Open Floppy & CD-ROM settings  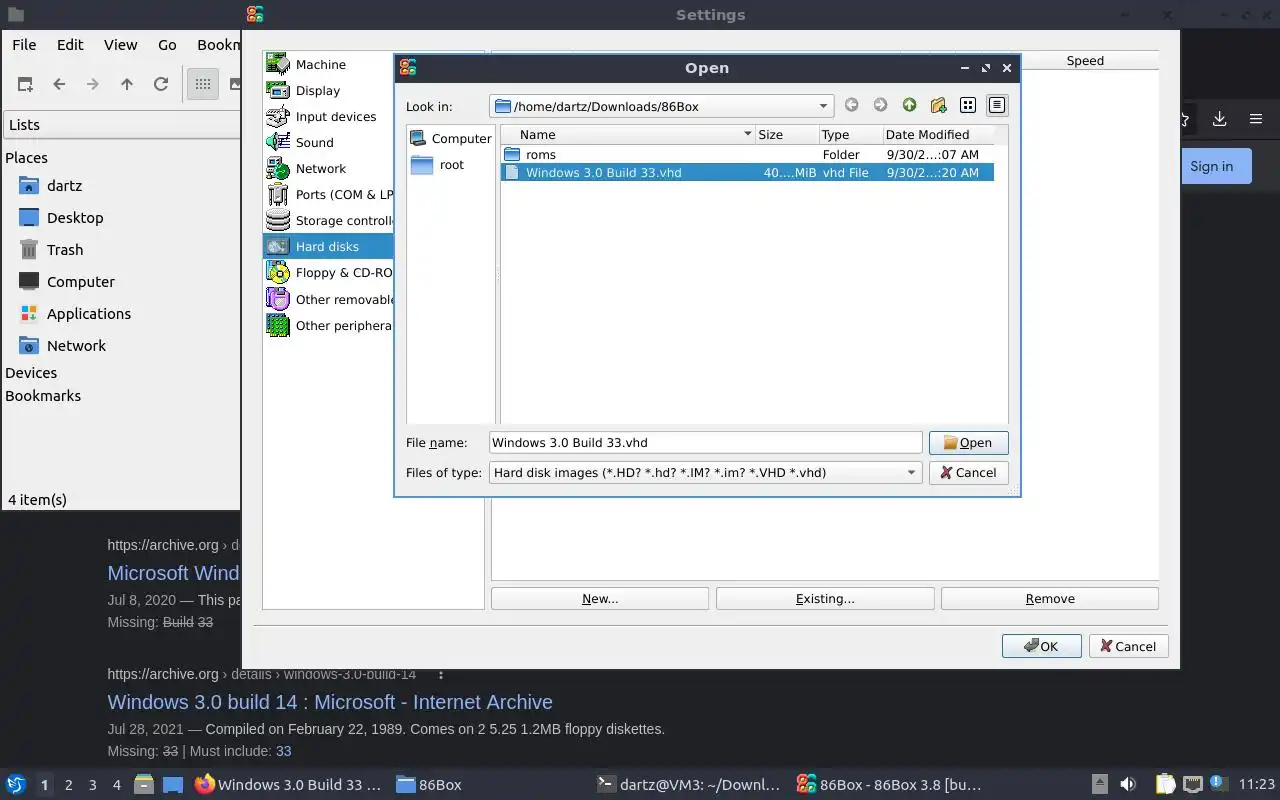328,272
